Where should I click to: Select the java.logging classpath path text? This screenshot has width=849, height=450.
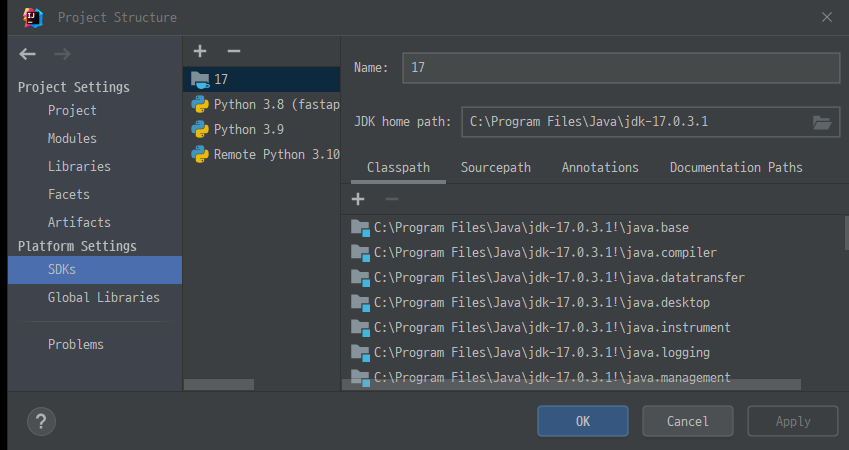[542, 353]
